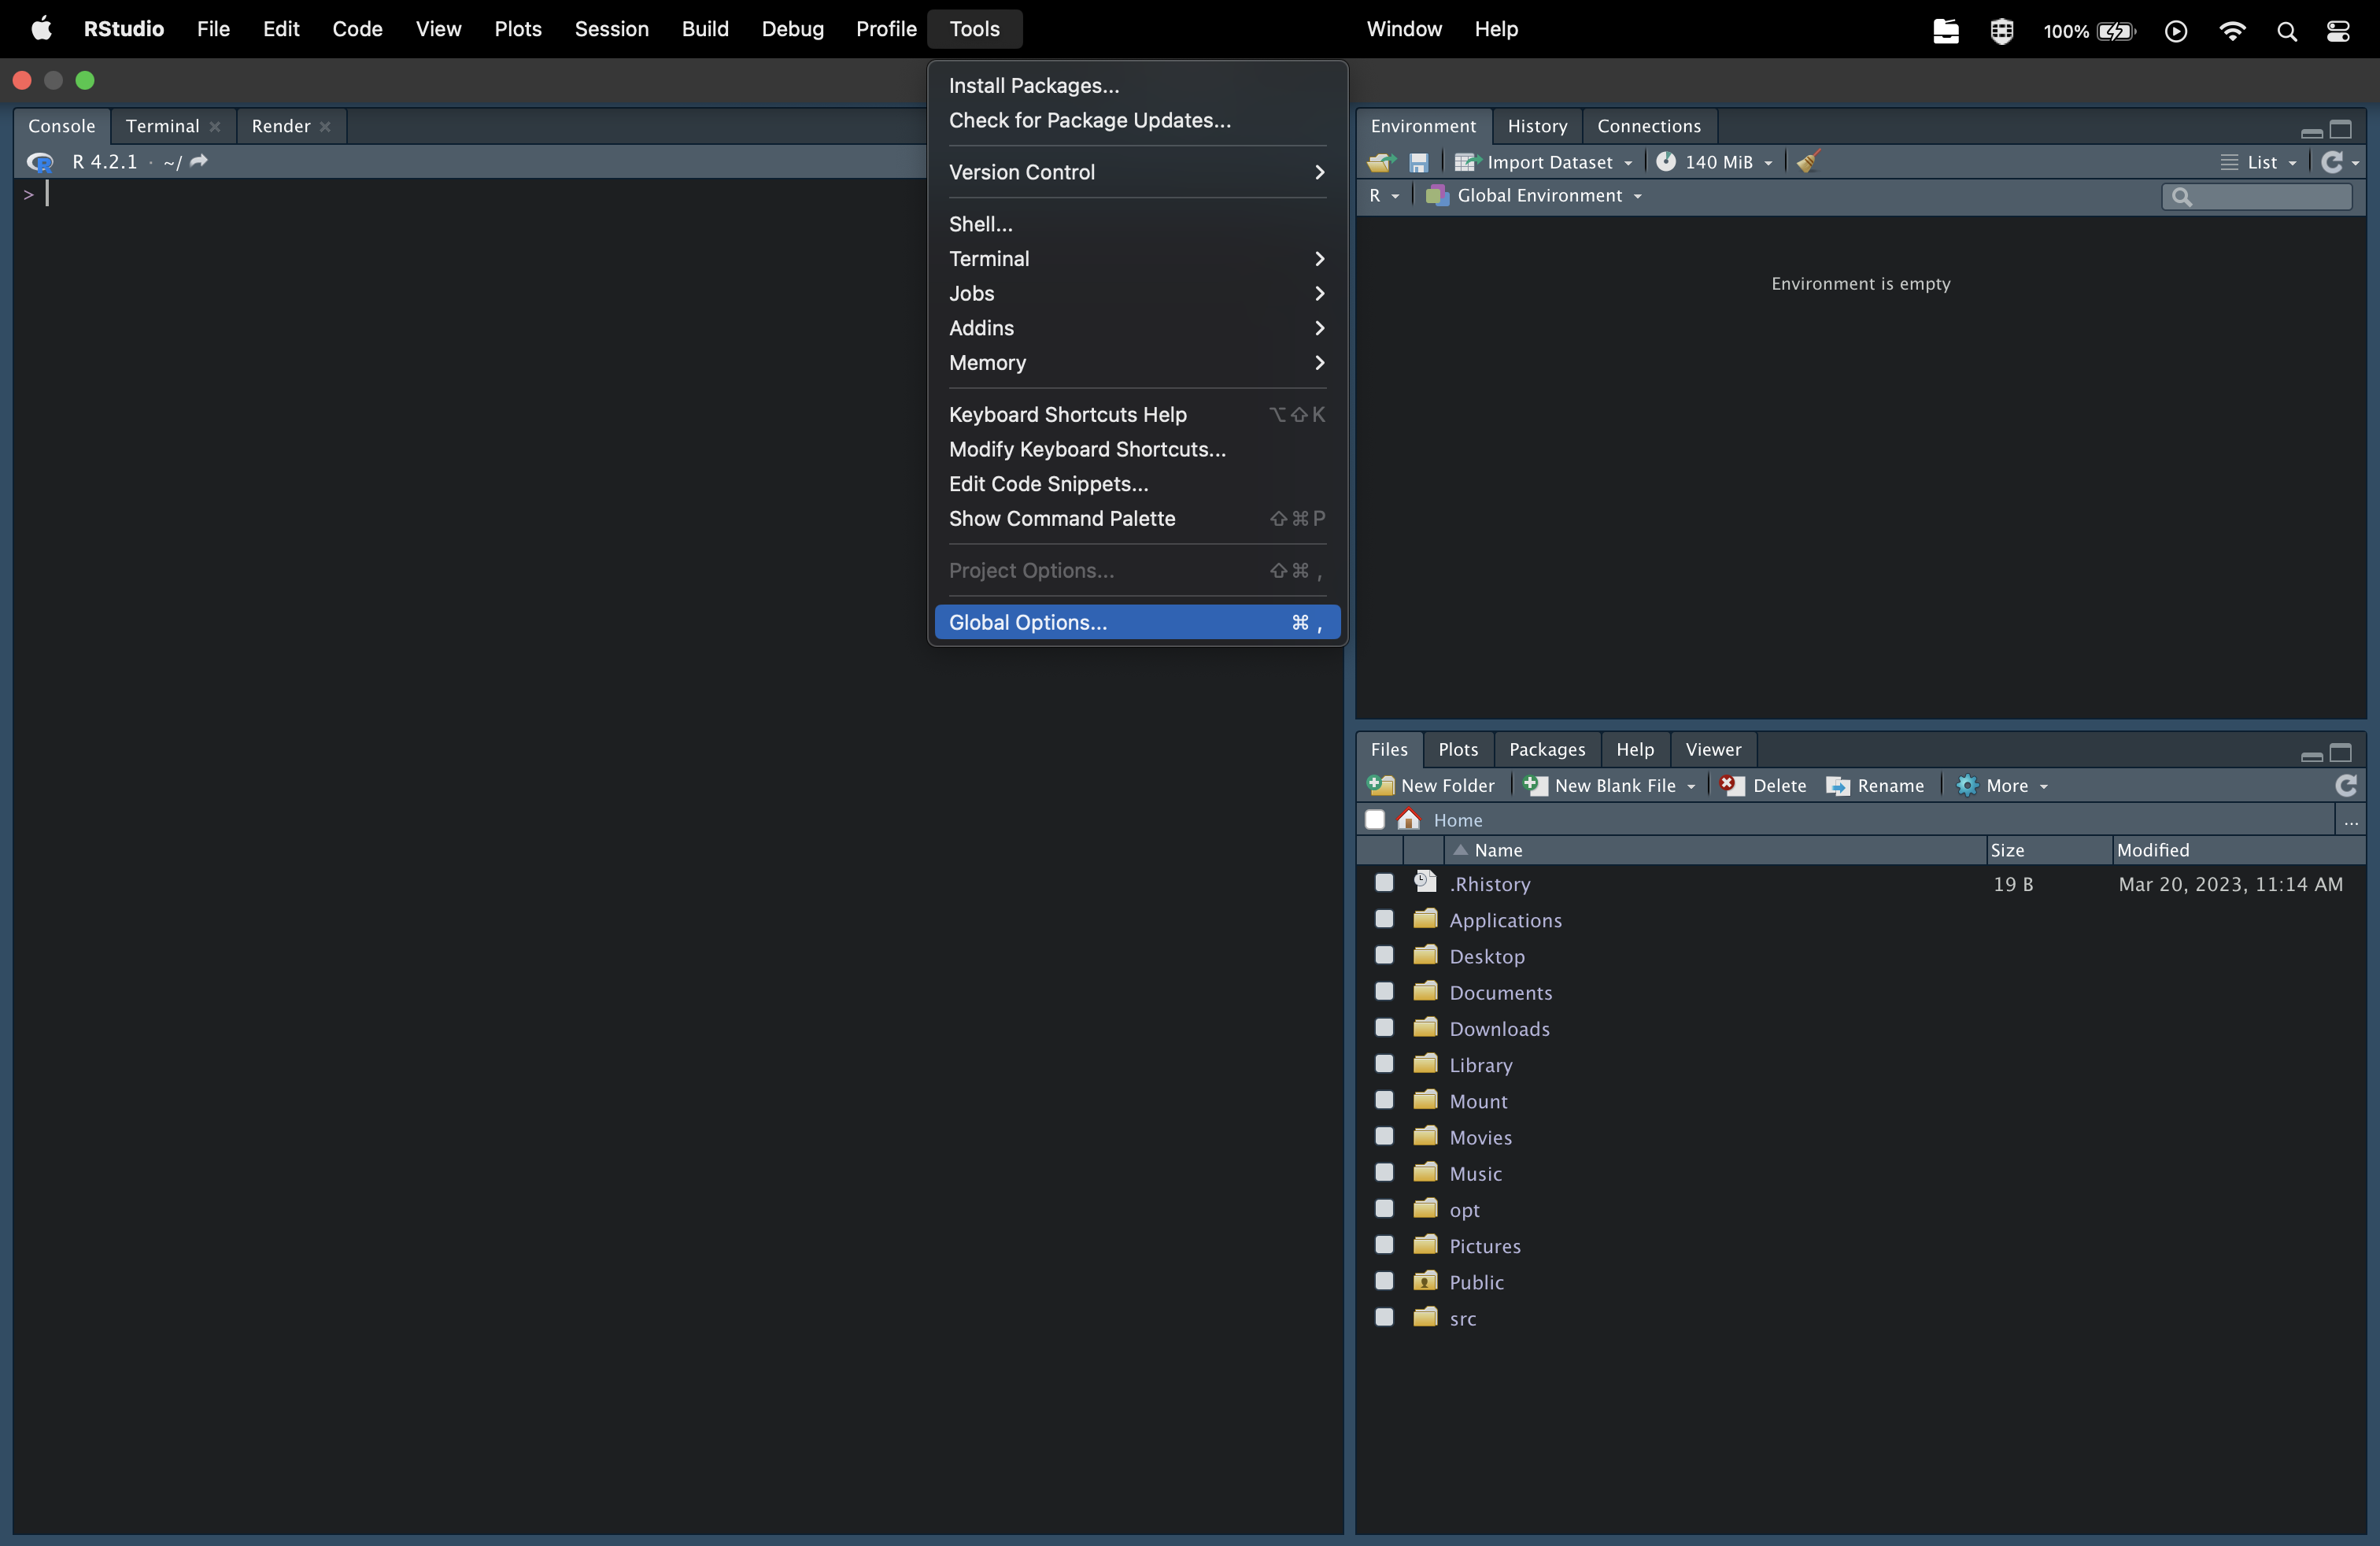Open the List view dropdown
The image size is (2380, 1546).
[2260, 162]
